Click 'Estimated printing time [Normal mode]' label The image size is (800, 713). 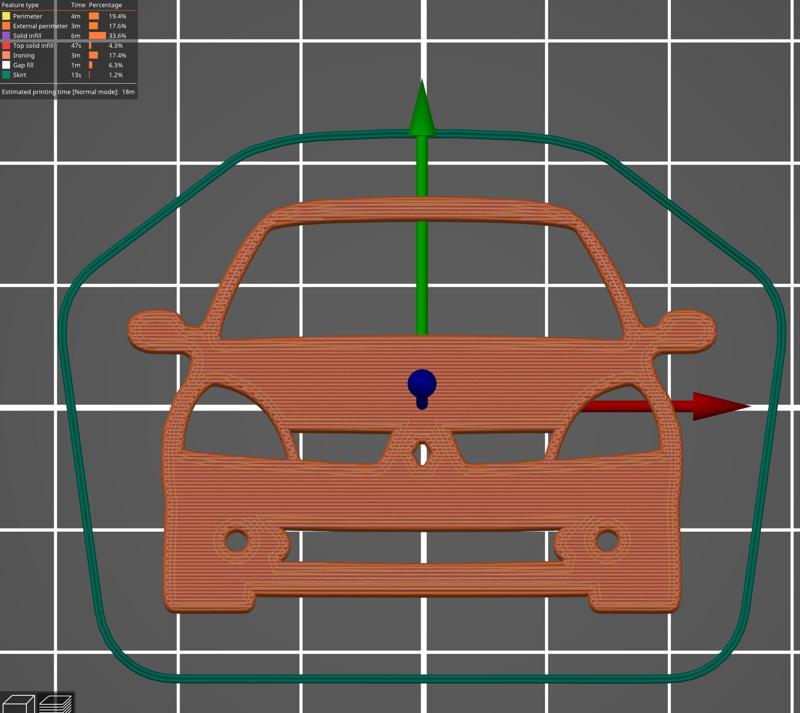[x=60, y=92]
